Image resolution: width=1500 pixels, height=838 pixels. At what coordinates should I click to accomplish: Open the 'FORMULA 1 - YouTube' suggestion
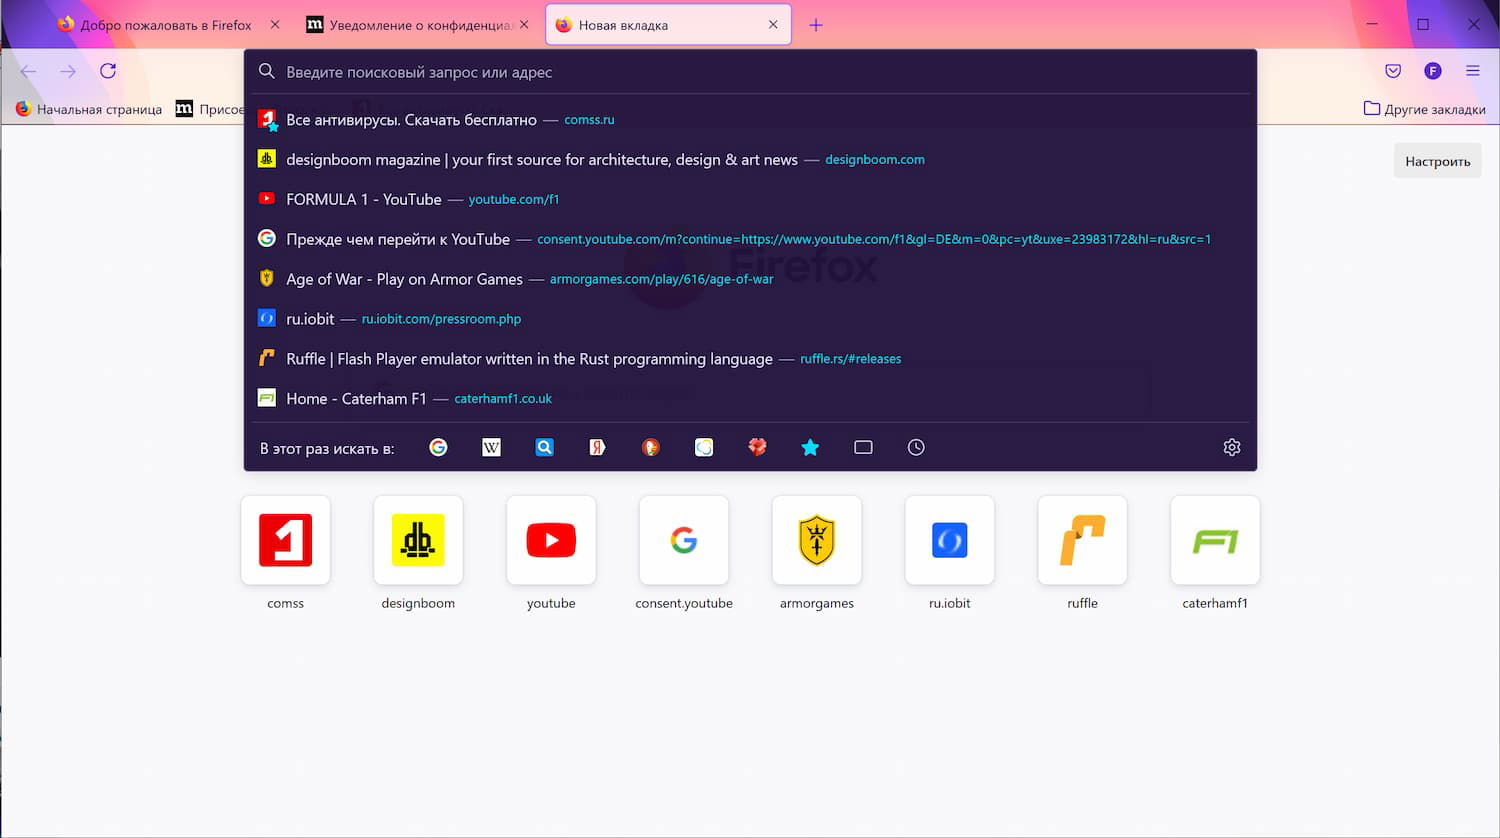pos(750,199)
